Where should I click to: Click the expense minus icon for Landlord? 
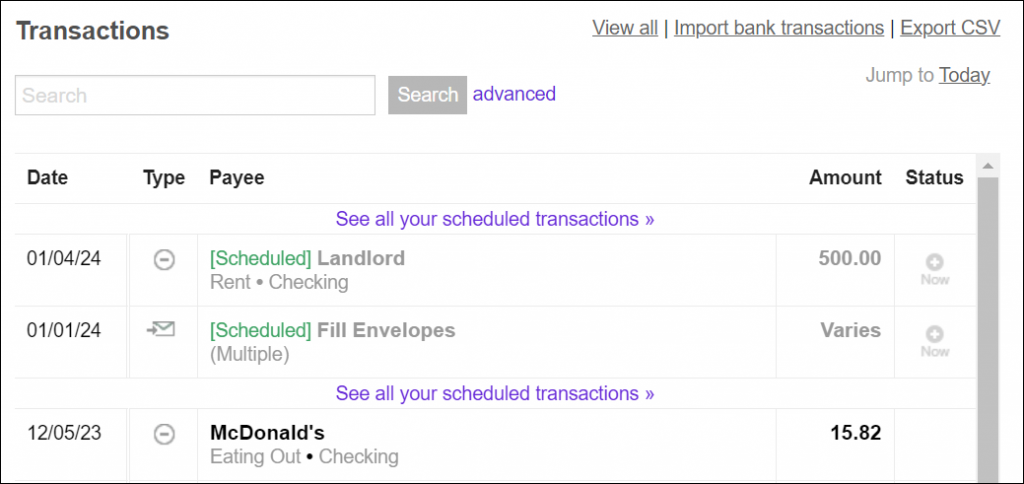pyautogui.click(x=163, y=260)
